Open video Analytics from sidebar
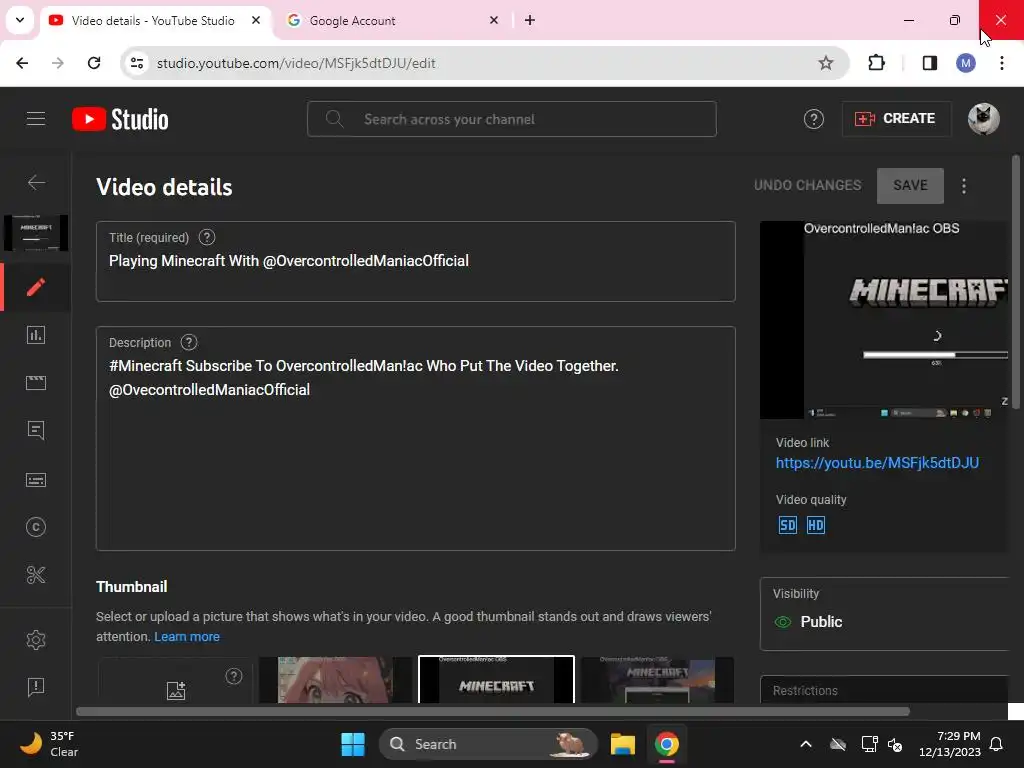Viewport: 1024px width, 768px height. [x=36, y=335]
